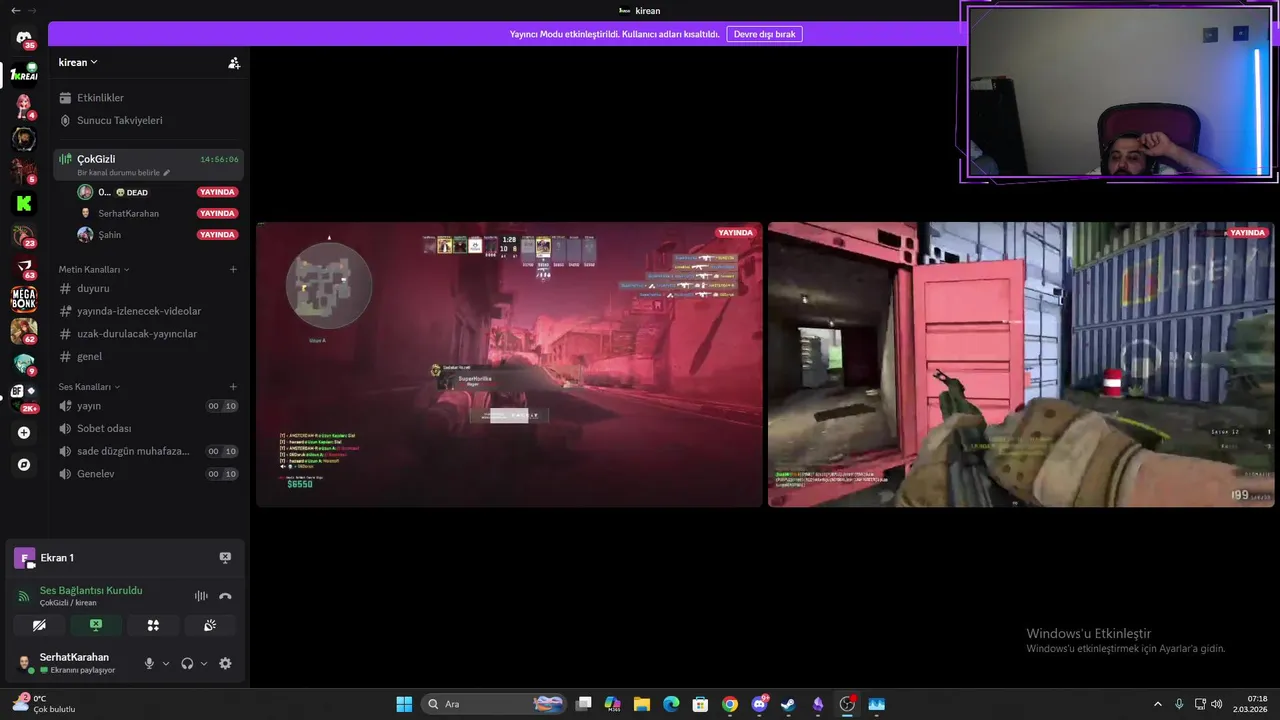Image resolution: width=1280 pixels, height=720 pixels.
Task: Open noise suppression waveform icon
Action: click(x=201, y=596)
